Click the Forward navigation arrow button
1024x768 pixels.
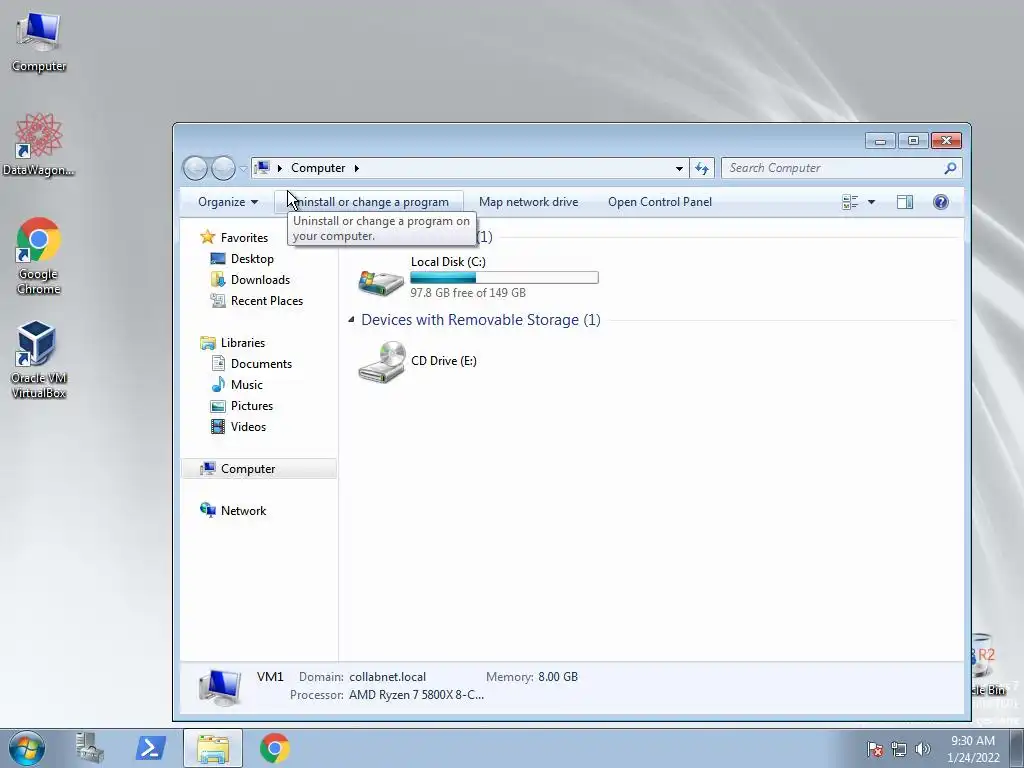click(x=223, y=168)
